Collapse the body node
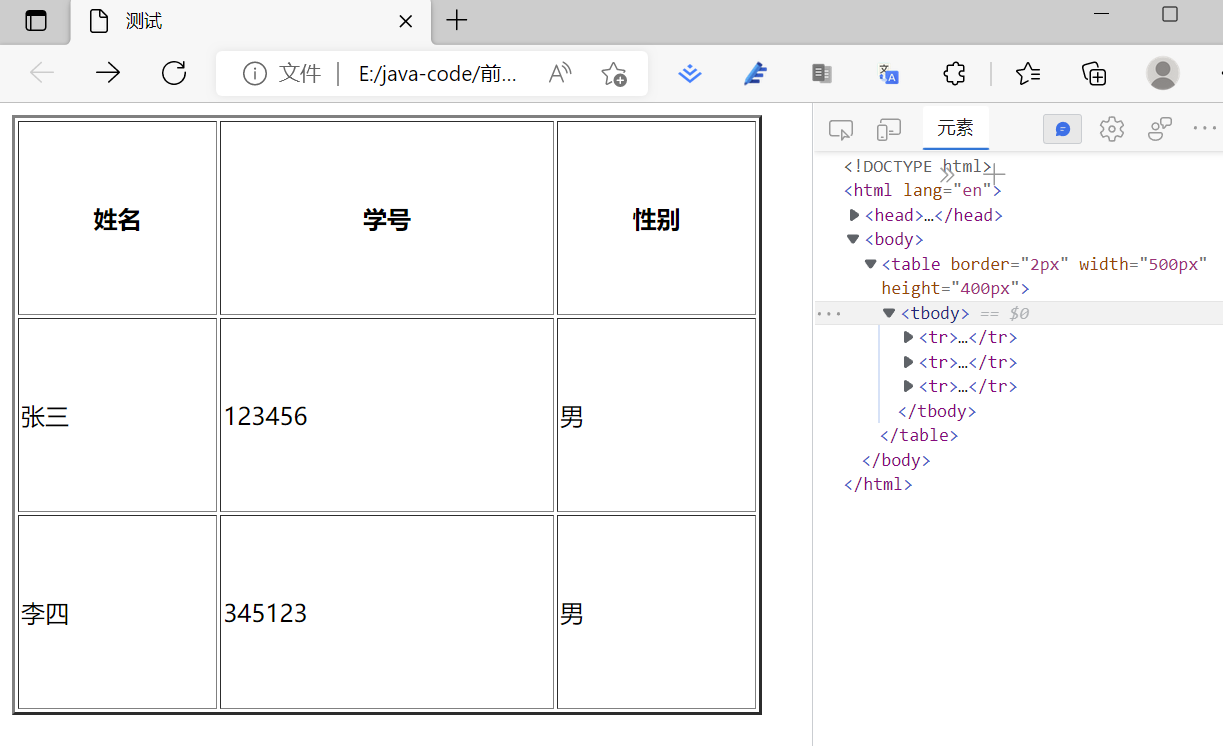1223x746 pixels. [853, 239]
